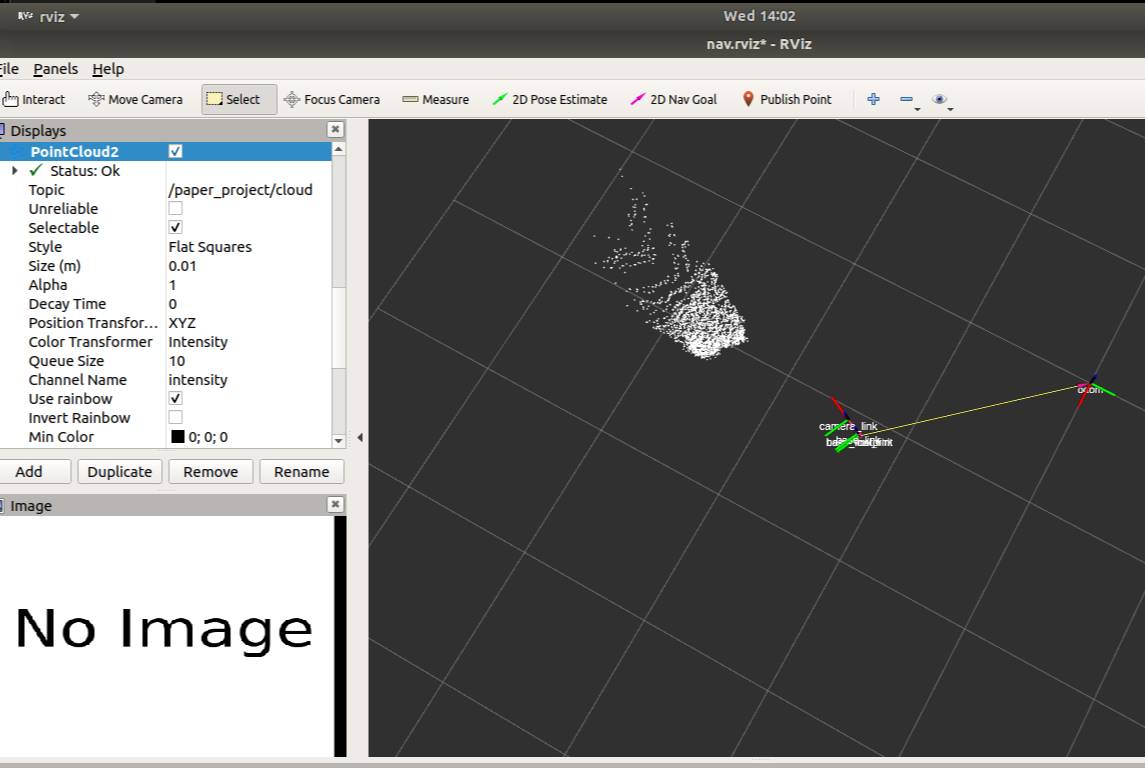Viewport: 1145px width, 768px height.
Task: Click the clock showing Wed 14:02
Action: [x=759, y=16]
